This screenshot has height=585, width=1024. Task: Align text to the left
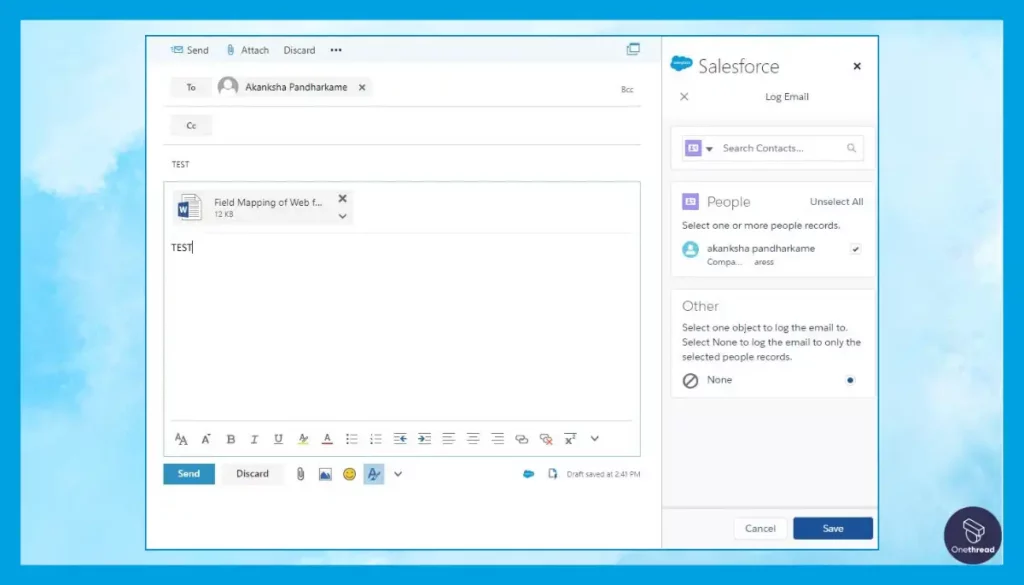tap(449, 439)
